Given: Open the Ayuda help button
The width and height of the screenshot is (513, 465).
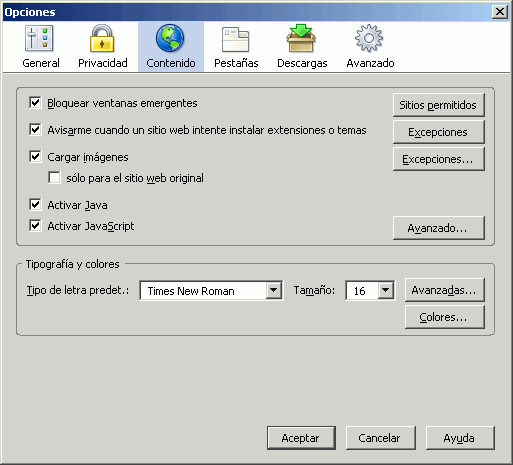Looking at the screenshot, I should pos(460,438).
